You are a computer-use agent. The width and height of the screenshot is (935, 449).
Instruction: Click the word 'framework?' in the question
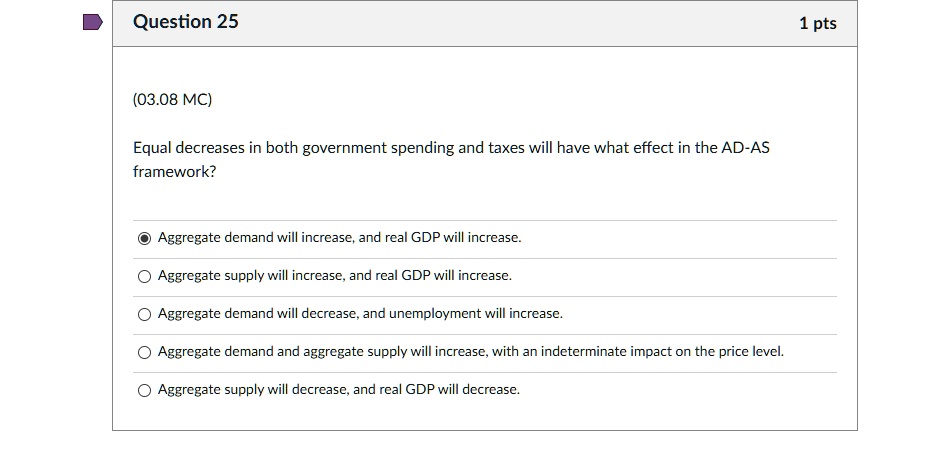pos(174,172)
